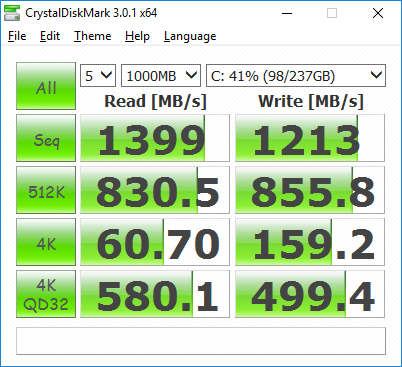Image resolution: width=402 pixels, height=367 pixels.
Task: Start the 4K QD32 benchmark test
Action: pyautogui.click(x=46, y=294)
